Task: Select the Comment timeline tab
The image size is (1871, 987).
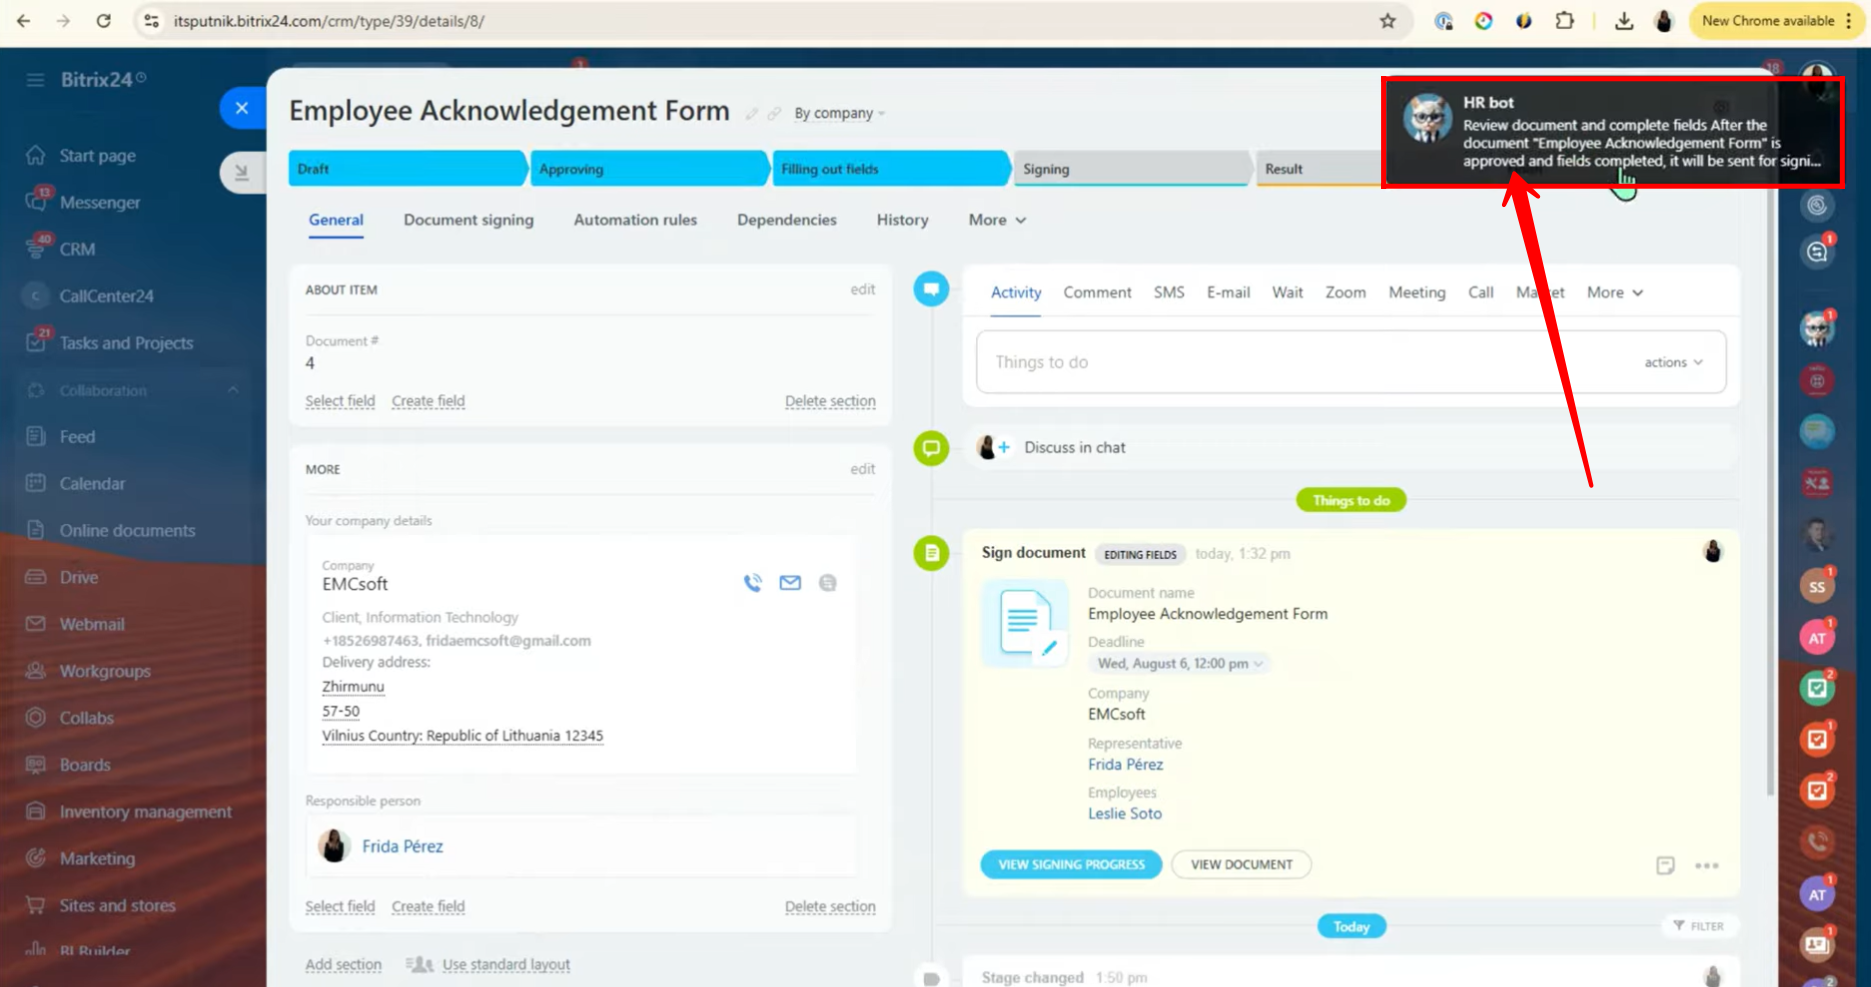Action: point(1097,292)
